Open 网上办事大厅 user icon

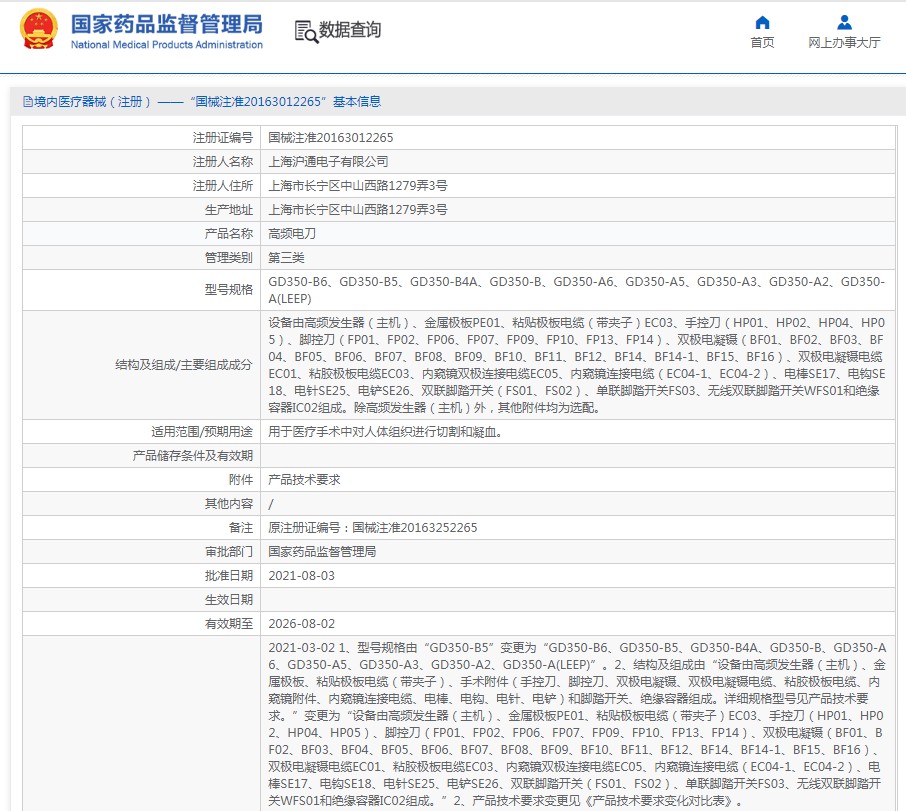pos(844,23)
